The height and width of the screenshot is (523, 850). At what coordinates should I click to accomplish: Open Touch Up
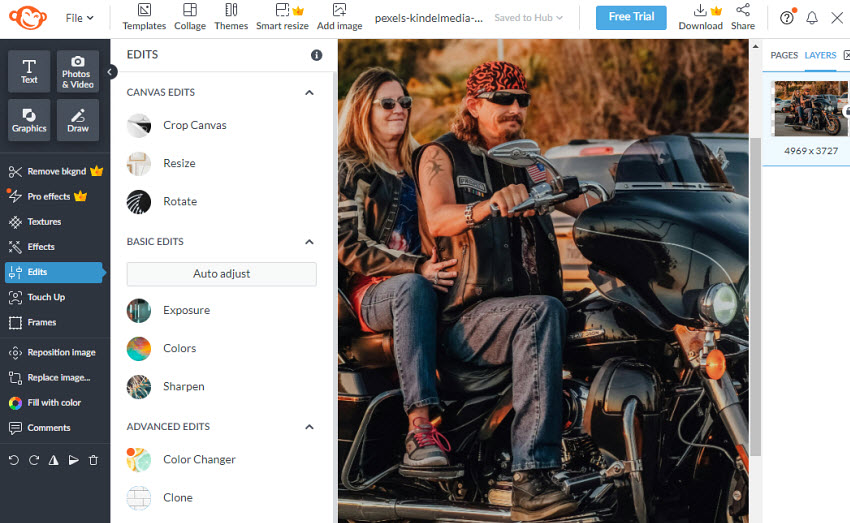(x=37, y=297)
